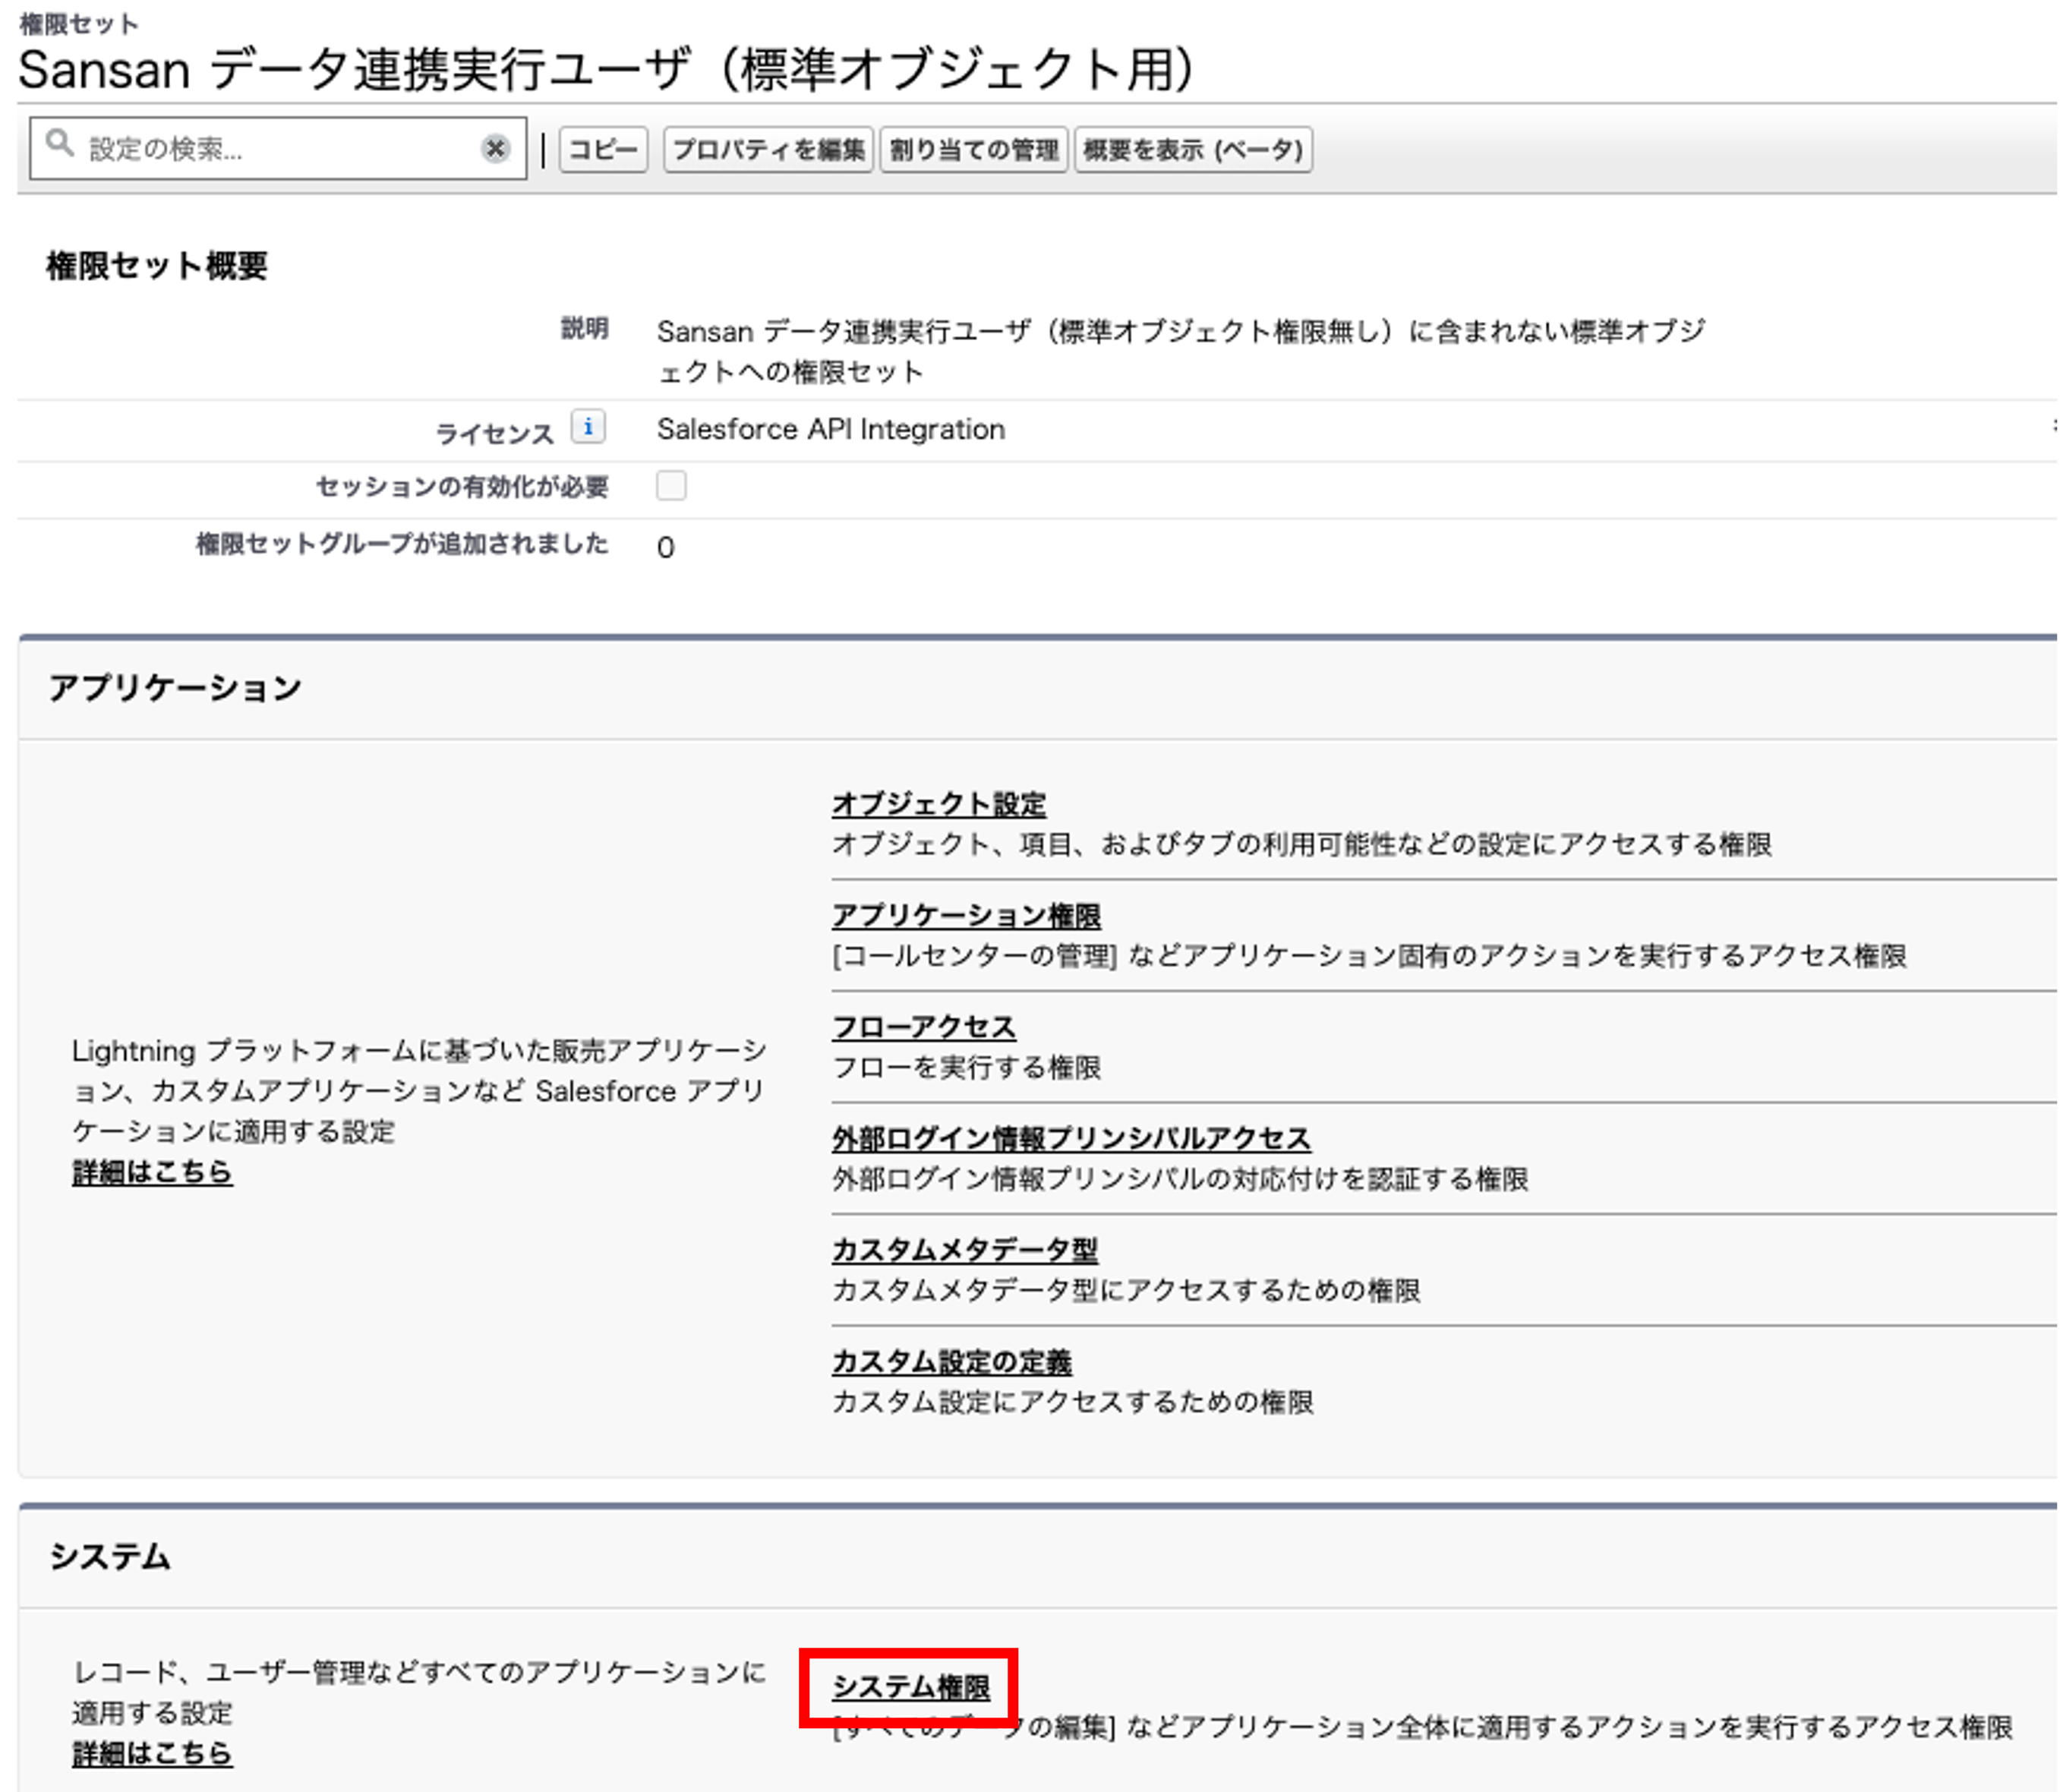Click 詳細はこちら in the アプリケーション section
The height and width of the screenshot is (1792, 2060).
[x=152, y=1172]
